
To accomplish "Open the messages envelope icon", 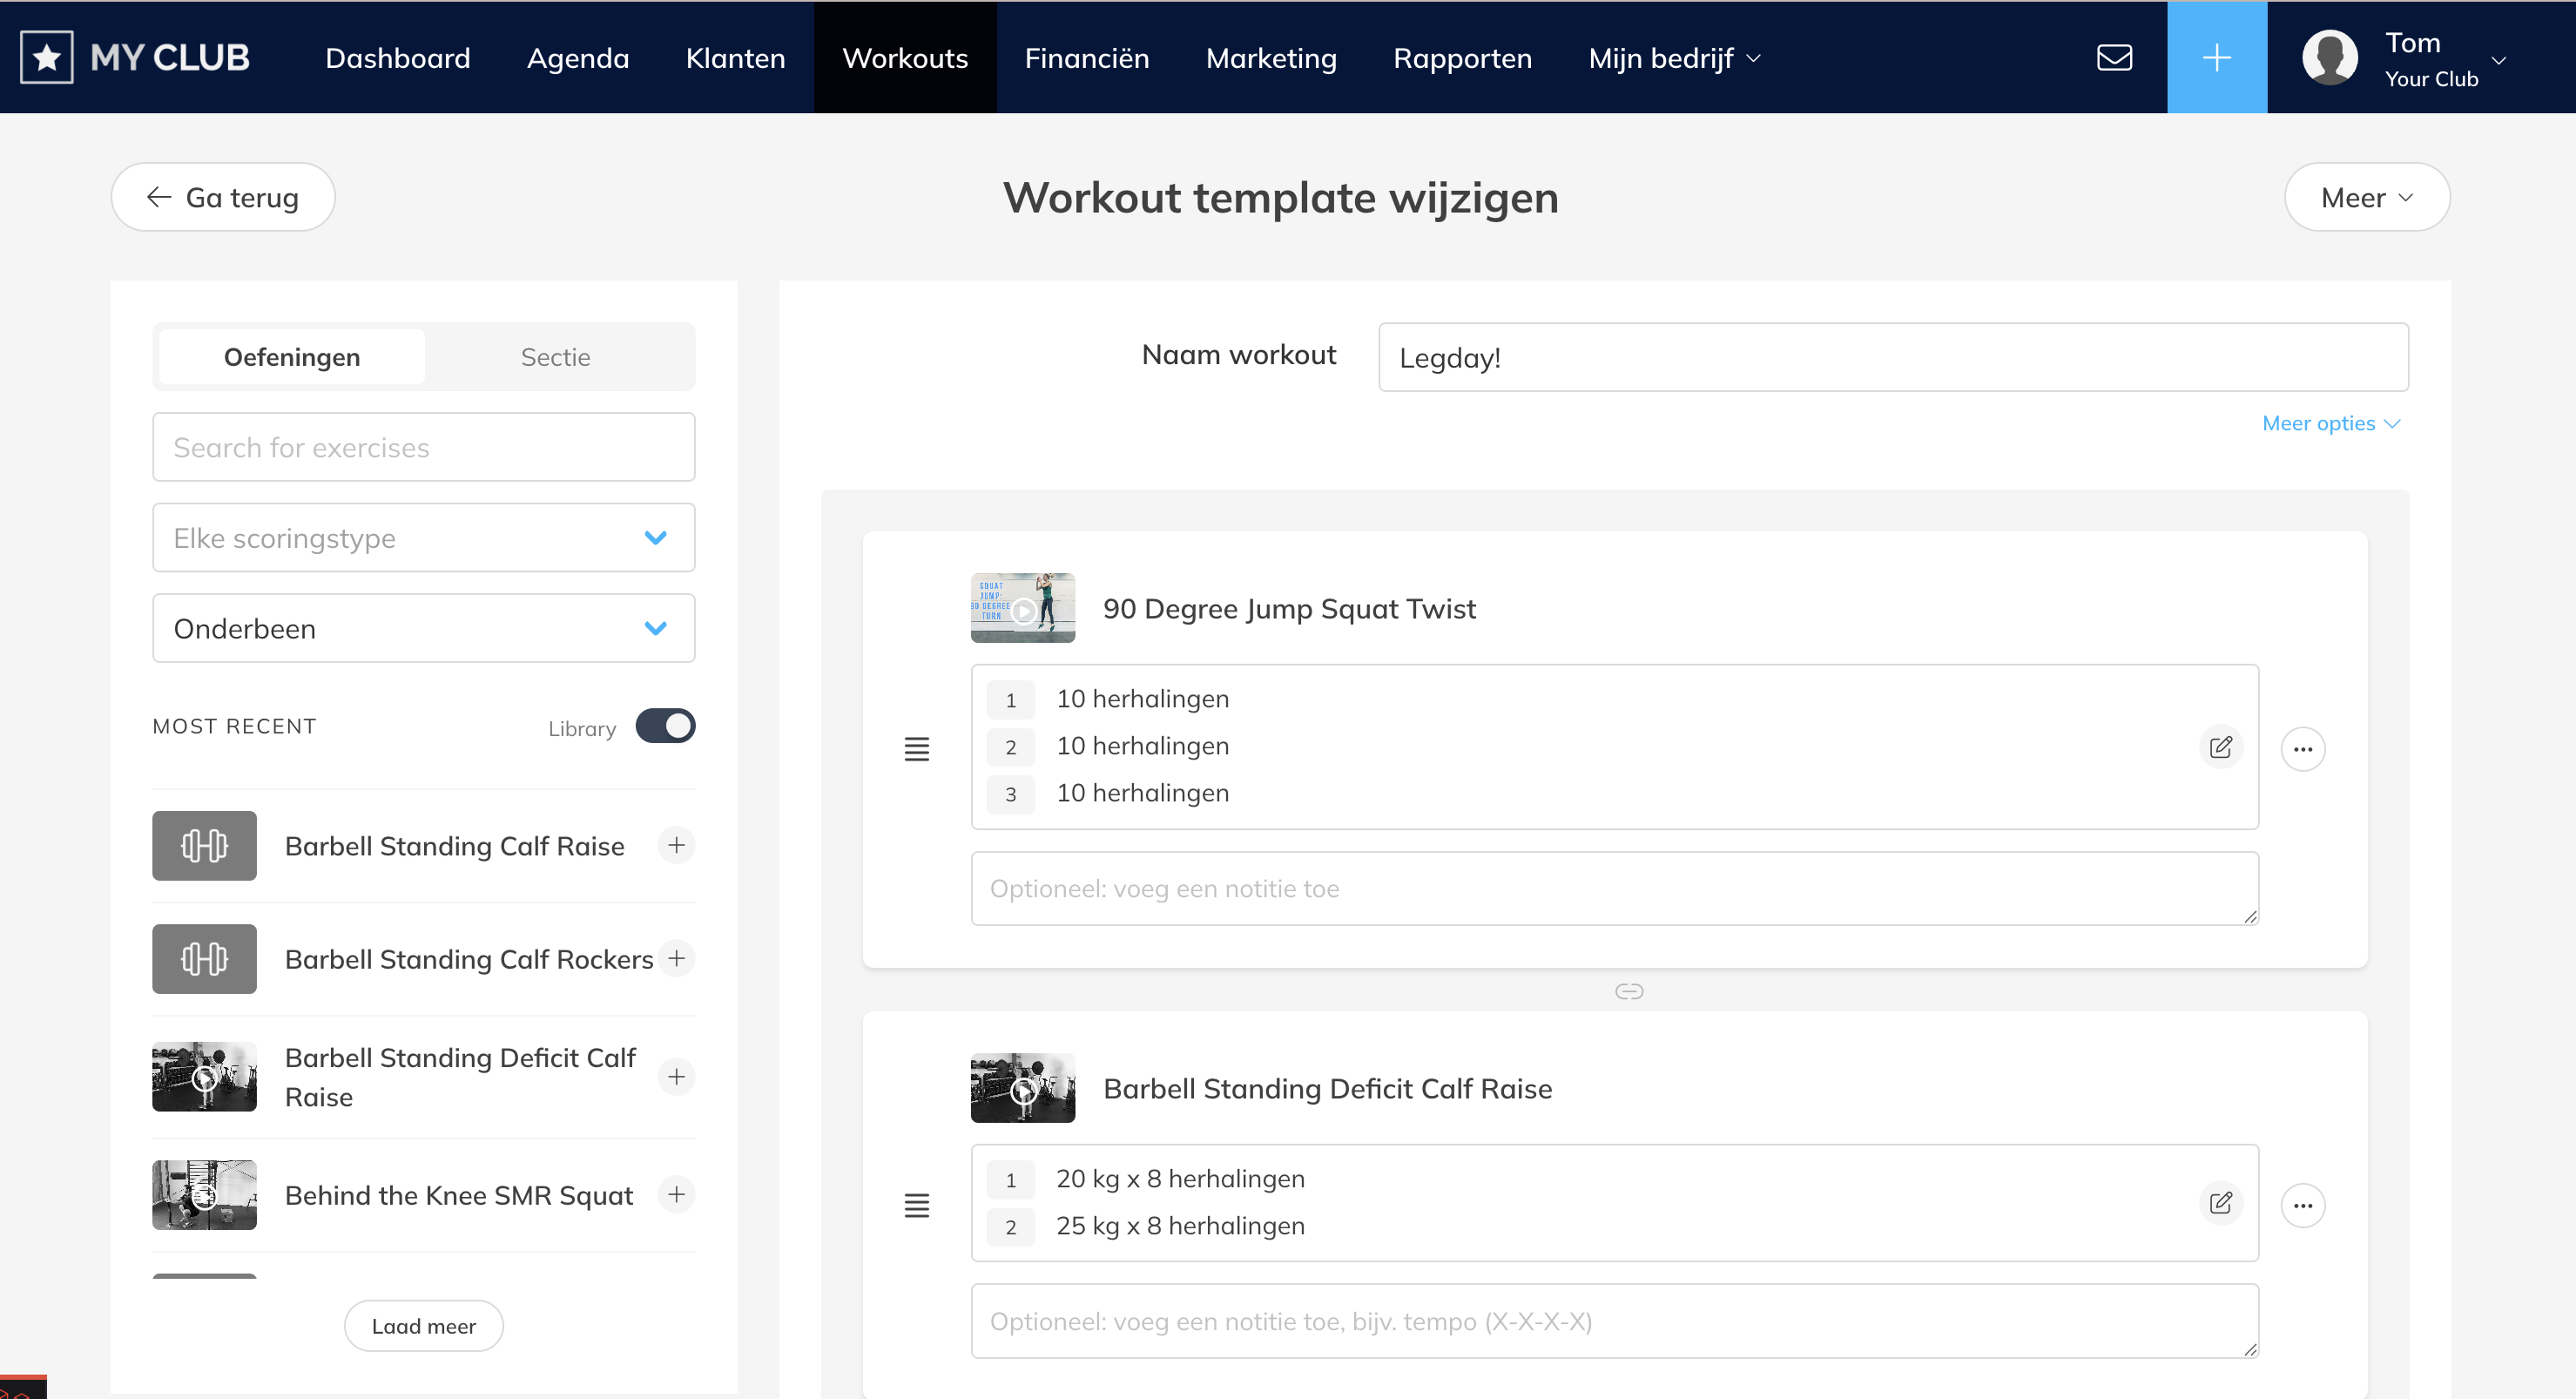I will pos(2114,58).
